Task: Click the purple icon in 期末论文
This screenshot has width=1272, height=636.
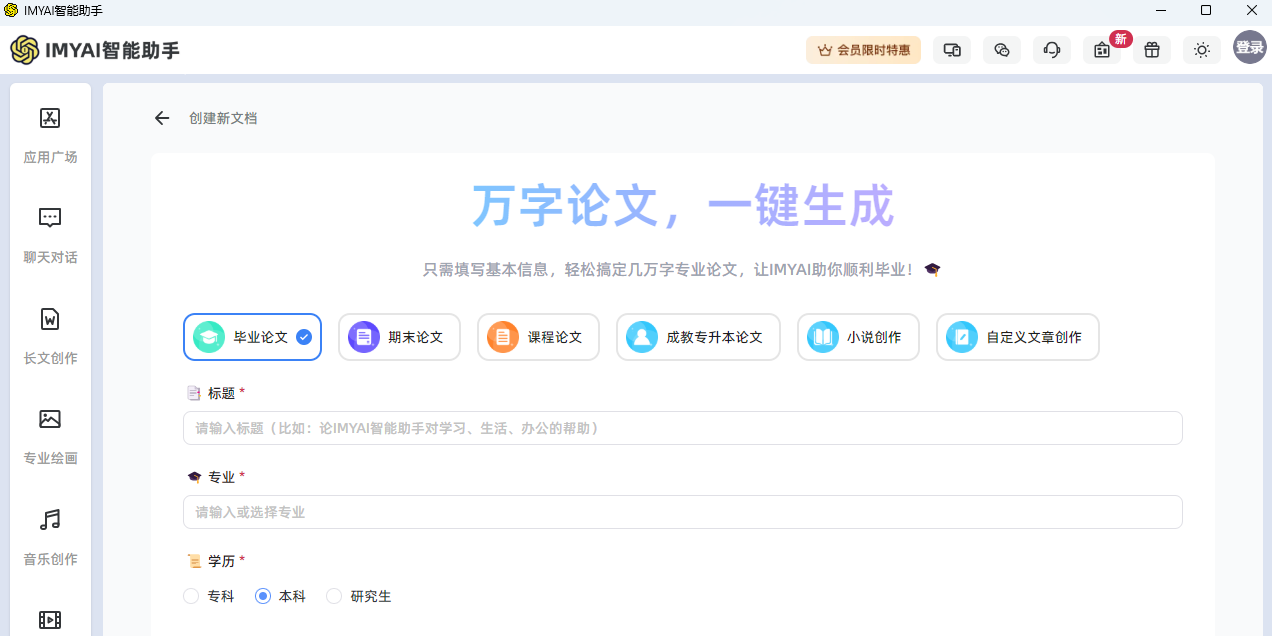Action: [364, 337]
